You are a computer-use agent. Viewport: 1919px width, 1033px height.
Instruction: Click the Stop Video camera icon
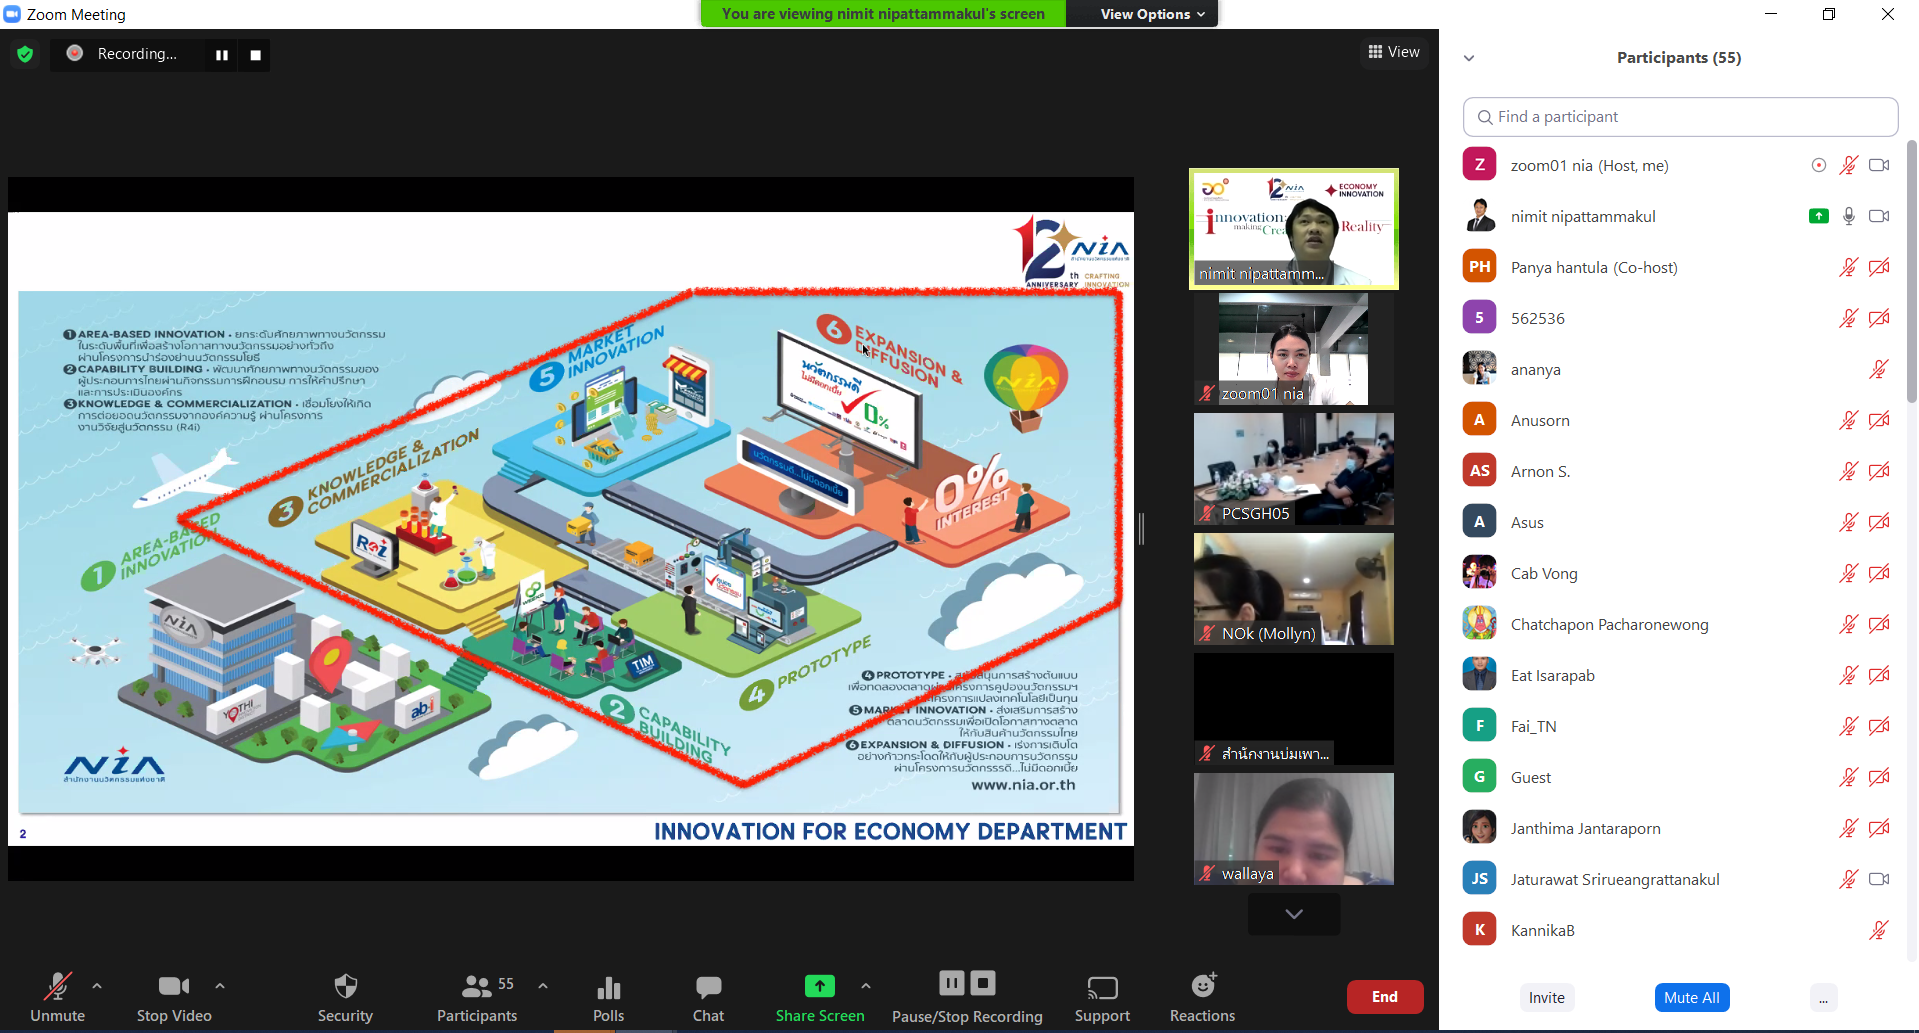point(174,986)
